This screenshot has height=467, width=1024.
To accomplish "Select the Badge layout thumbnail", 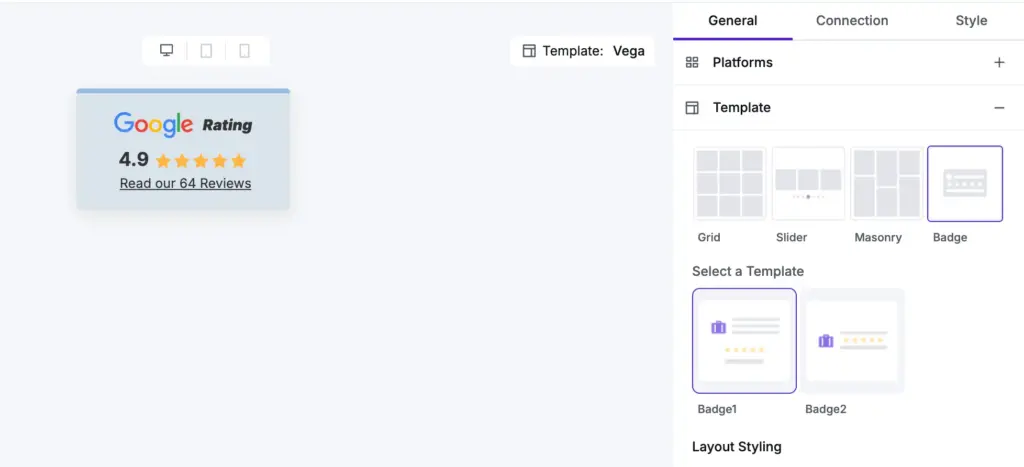I will pyautogui.click(x=965, y=184).
